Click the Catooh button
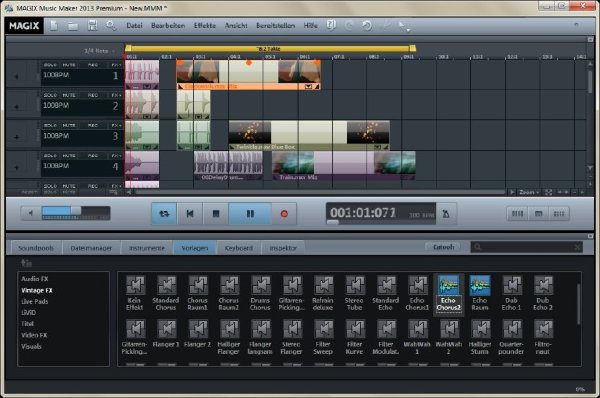 click(x=443, y=247)
